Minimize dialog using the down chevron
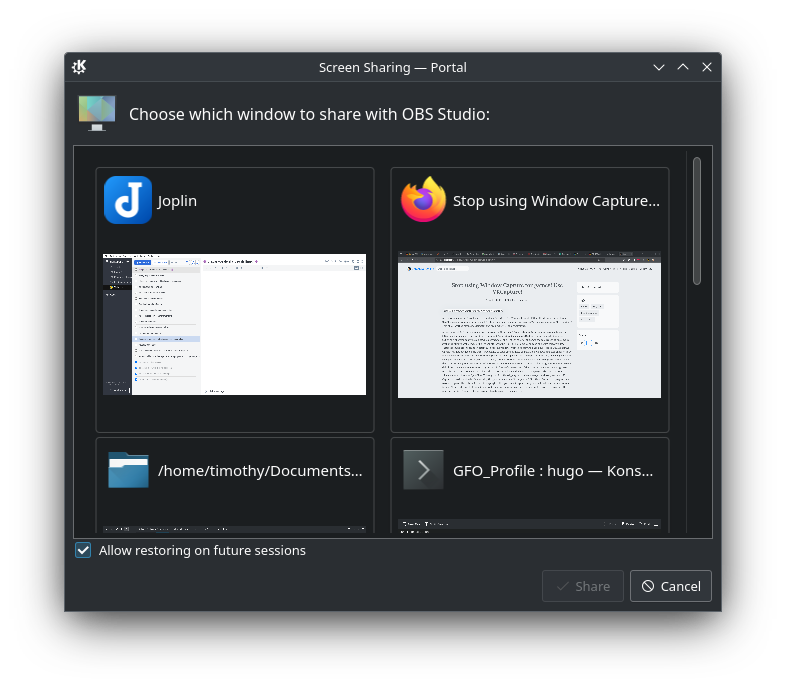The image size is (786, 688). [659, 67]
